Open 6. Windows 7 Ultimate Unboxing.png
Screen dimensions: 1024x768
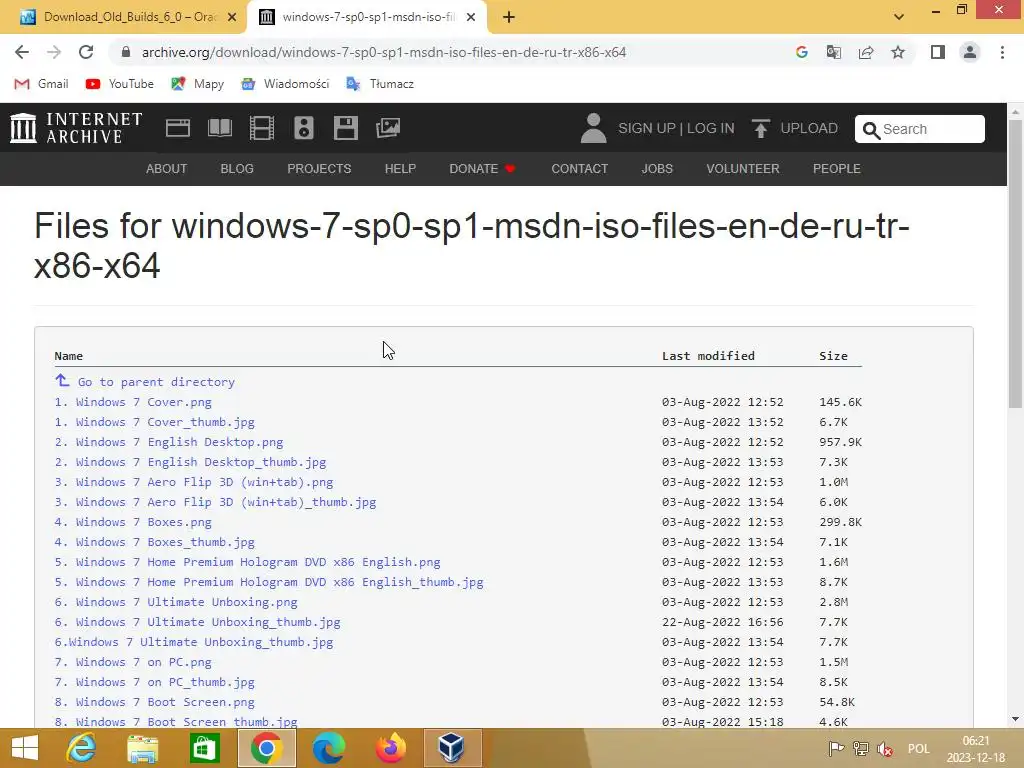point(176,602)
